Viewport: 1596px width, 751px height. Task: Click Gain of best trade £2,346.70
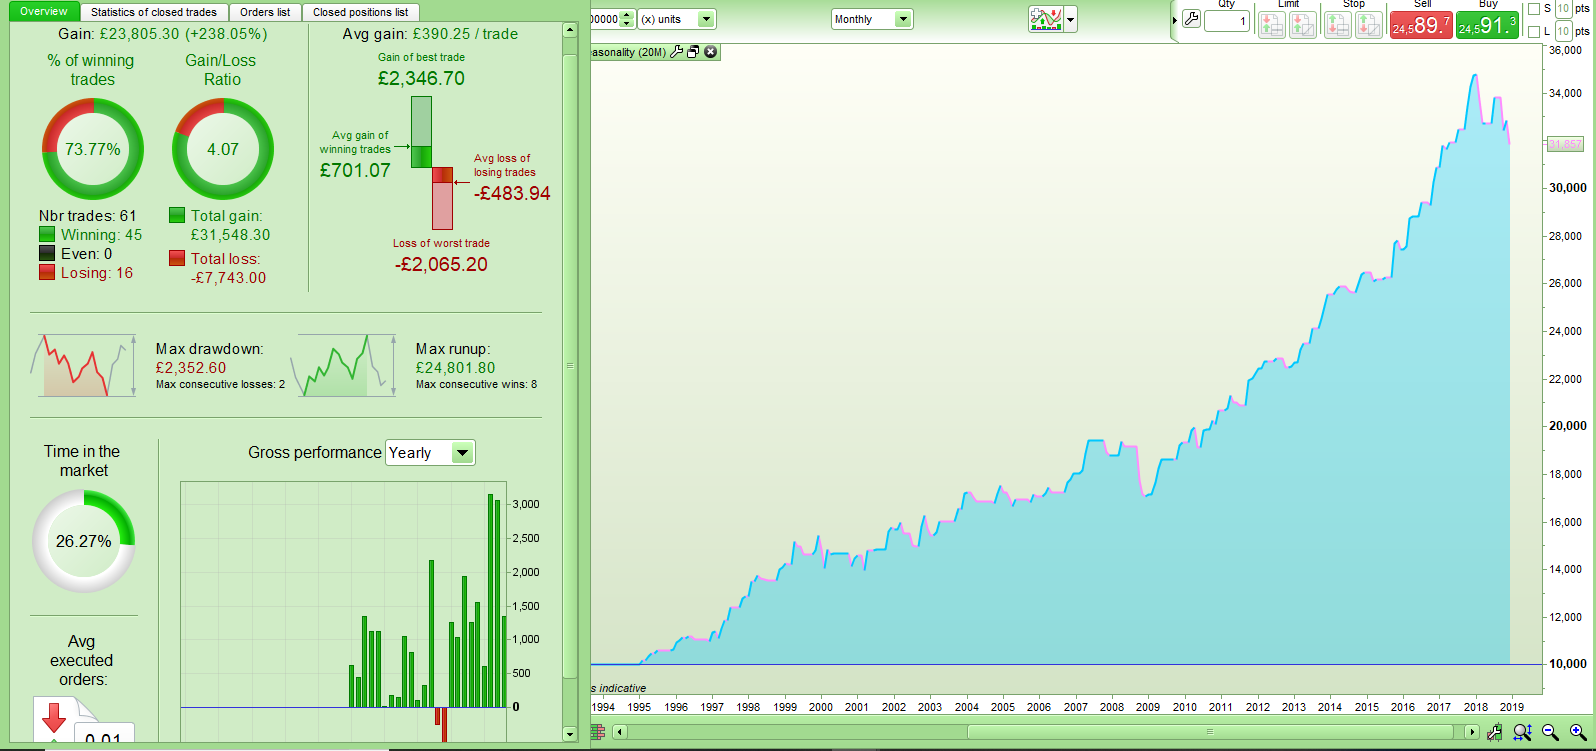(421, 78)
